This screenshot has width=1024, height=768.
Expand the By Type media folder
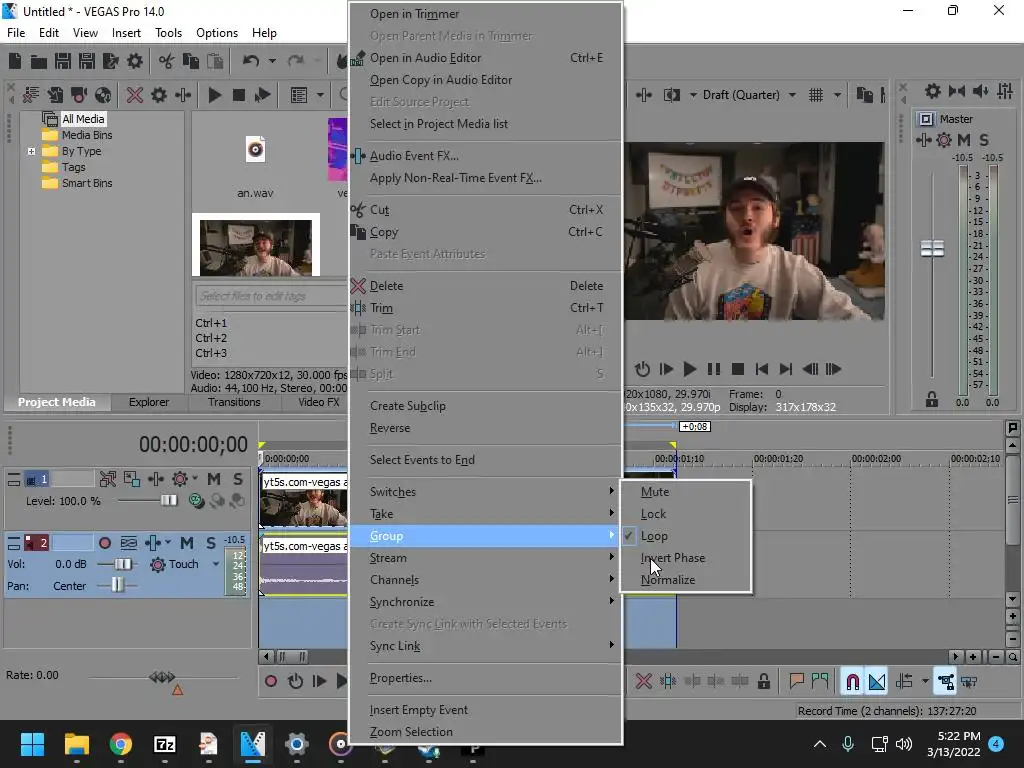tap(31, 151)
